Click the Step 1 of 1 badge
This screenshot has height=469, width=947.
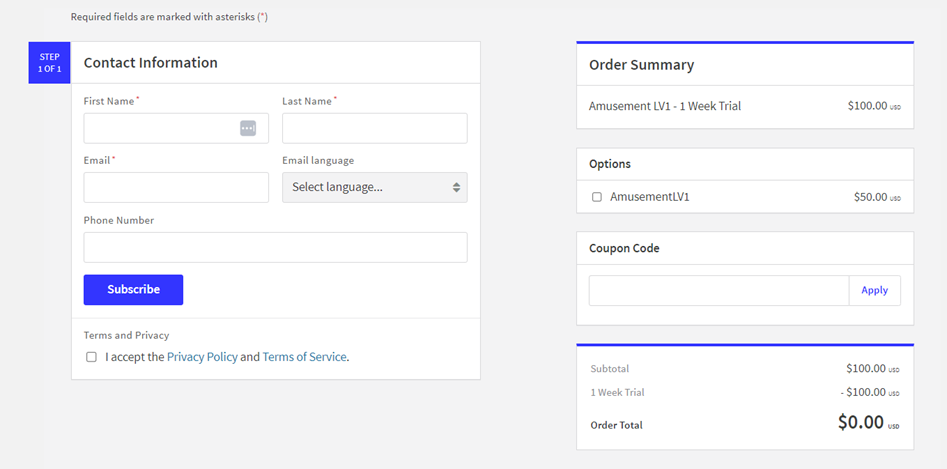pyautogui.click(x=49, y=62)
